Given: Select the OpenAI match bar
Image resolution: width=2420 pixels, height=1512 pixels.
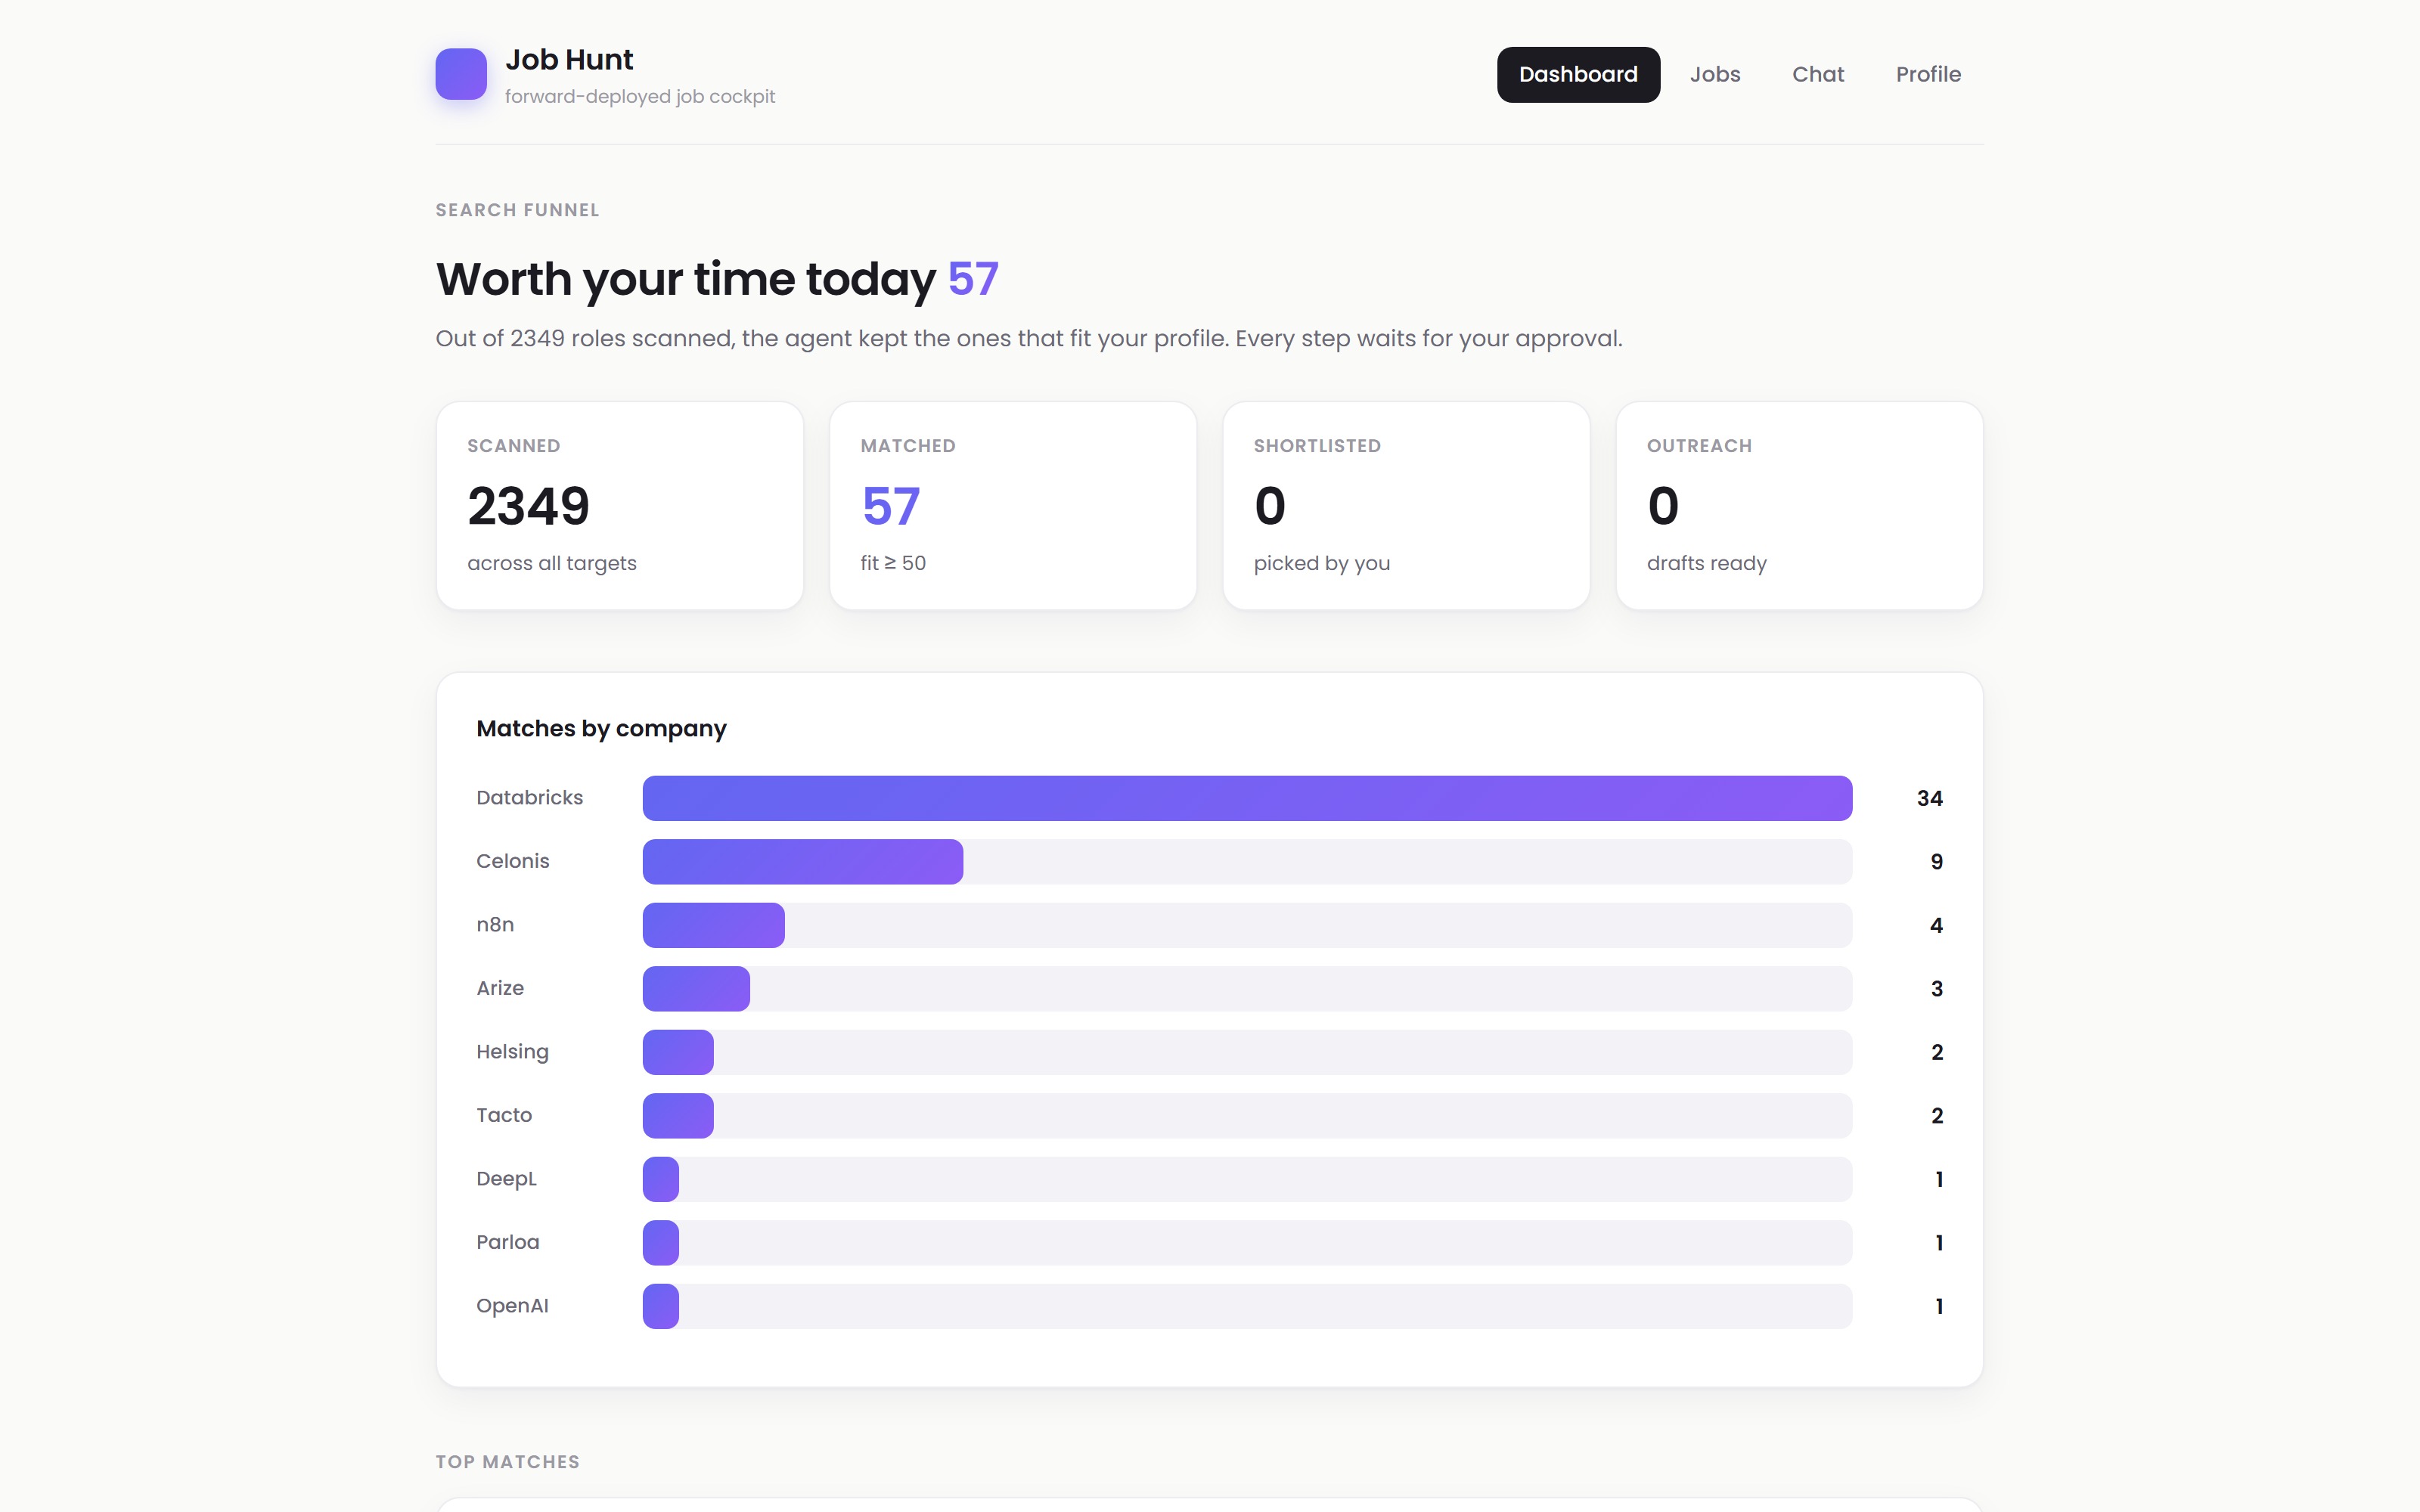Looking at the screenshot, I should pos(1247,1306).
